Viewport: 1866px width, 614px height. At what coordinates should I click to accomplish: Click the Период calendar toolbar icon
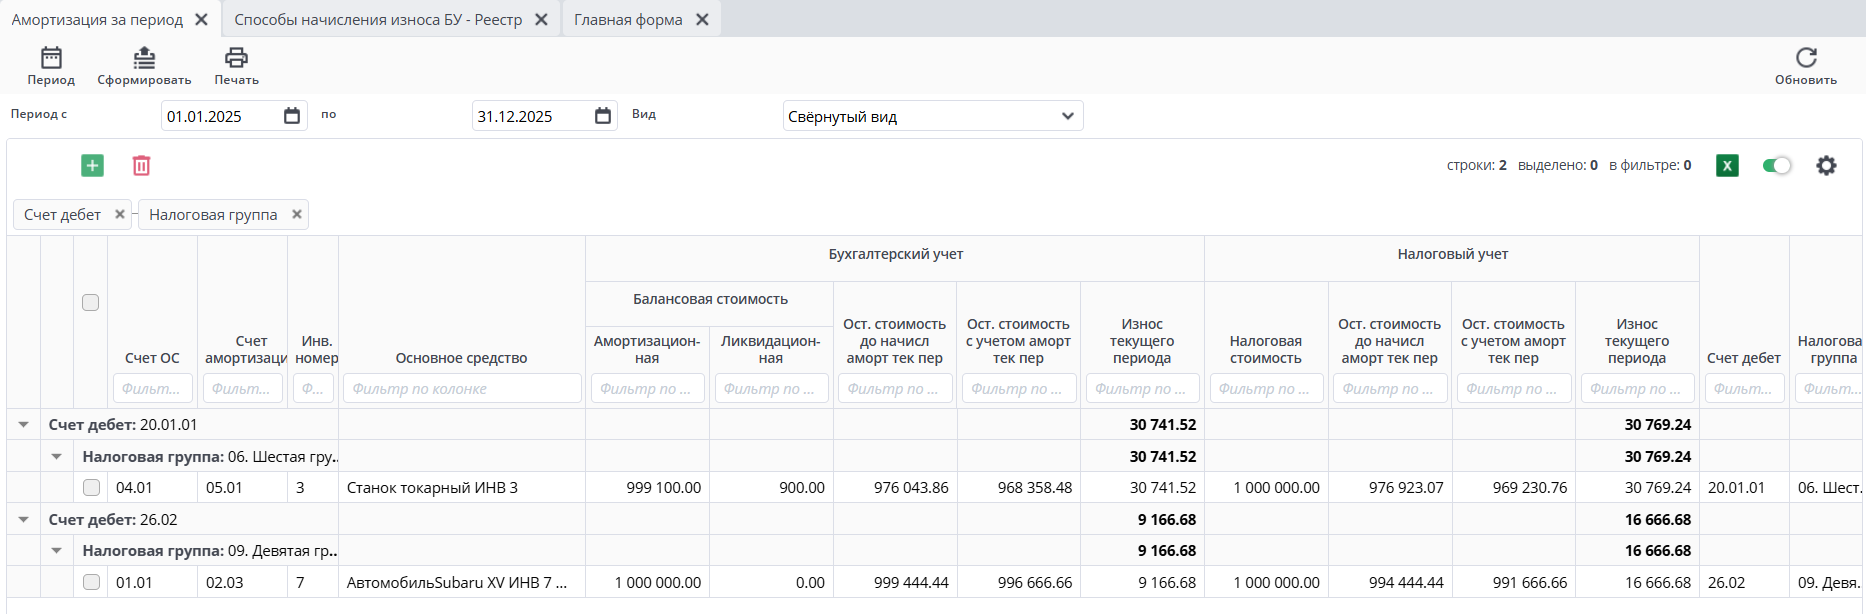point(51,58)
